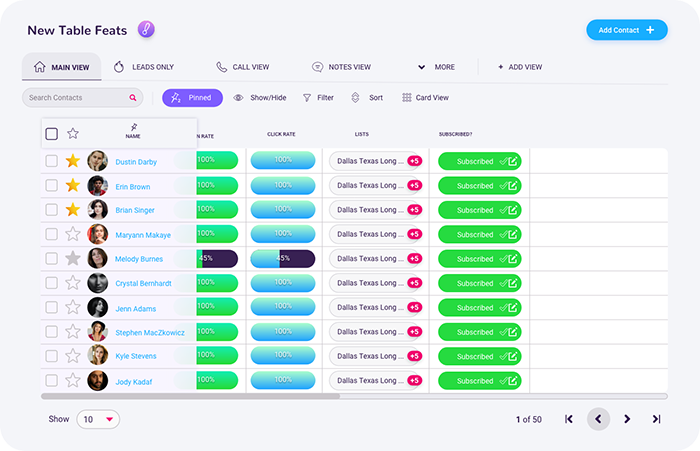Star the Crystal Bernhardt row
Viewport: 700px width, 451px height.
pos(73,282)
